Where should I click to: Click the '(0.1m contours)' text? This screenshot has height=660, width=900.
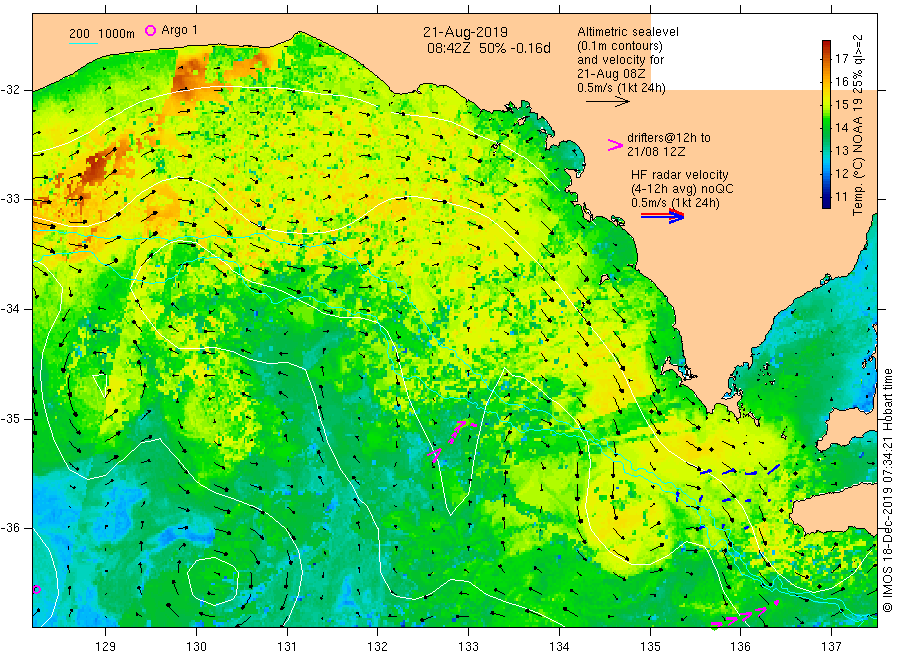click(620, 46)
